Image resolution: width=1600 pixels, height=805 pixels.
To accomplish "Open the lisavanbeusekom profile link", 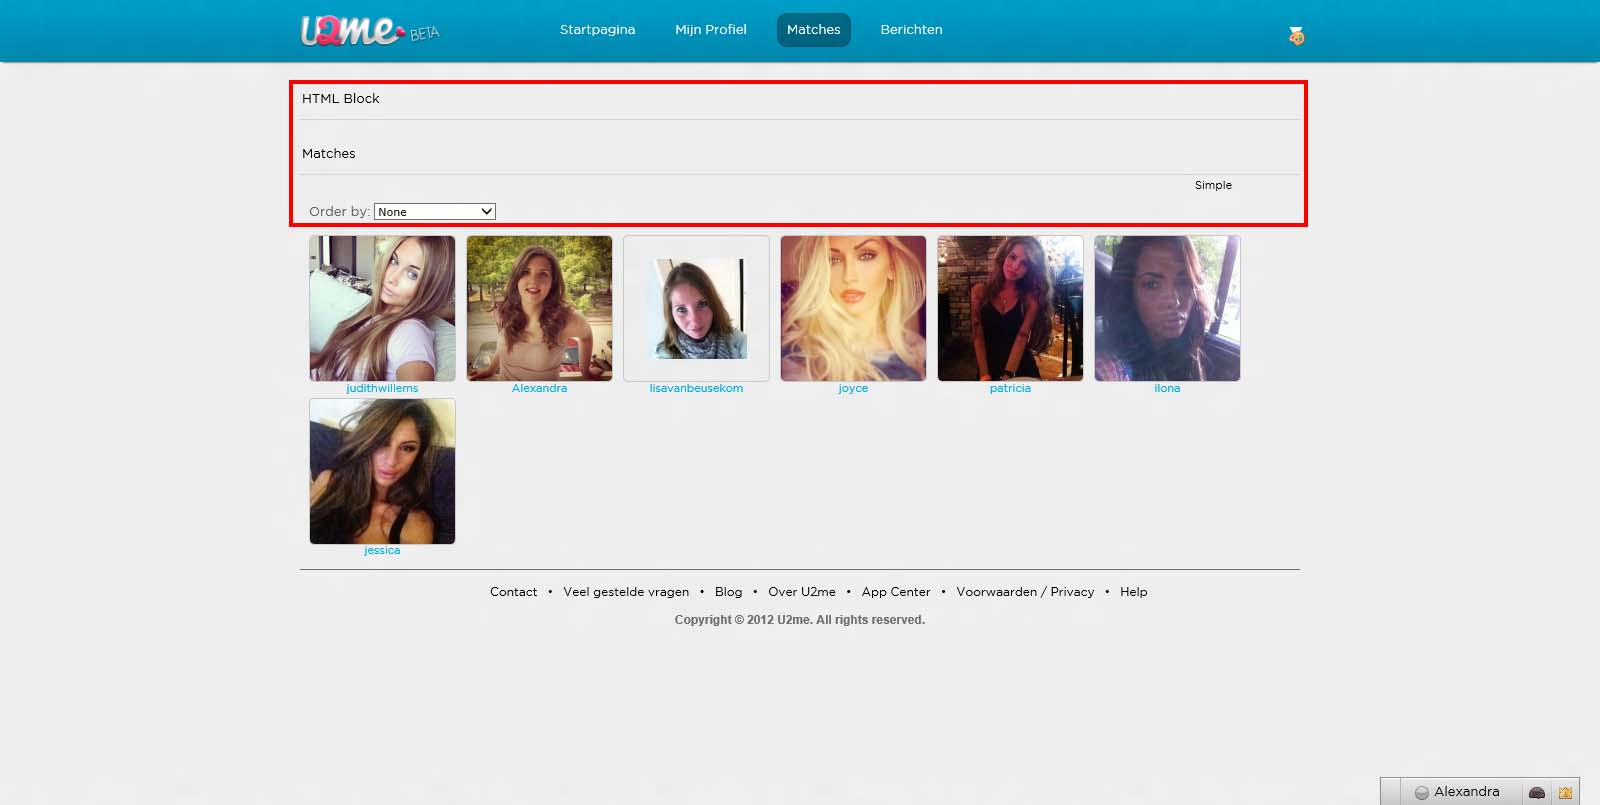I will 696,388.
